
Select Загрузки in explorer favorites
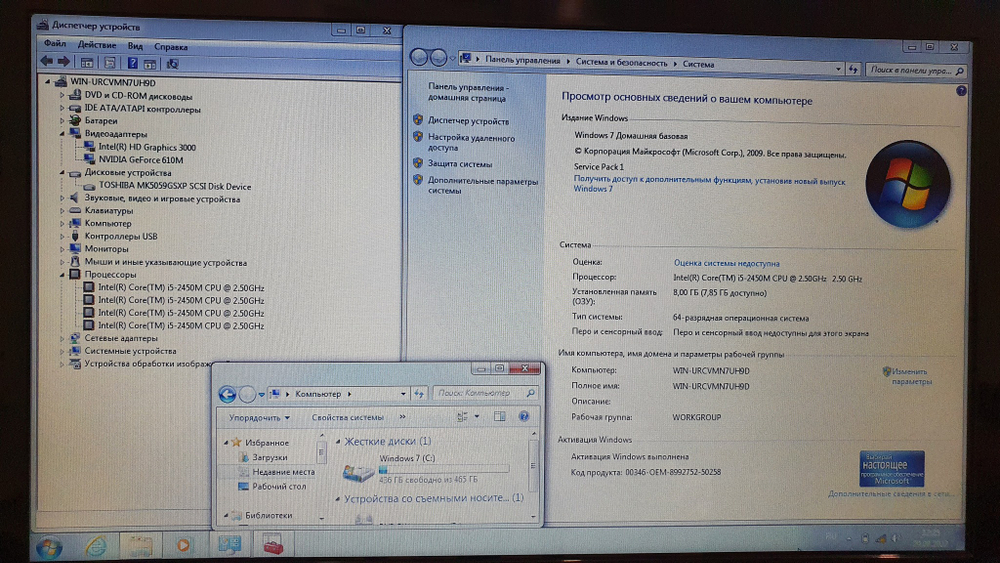[x=269, y=457]
